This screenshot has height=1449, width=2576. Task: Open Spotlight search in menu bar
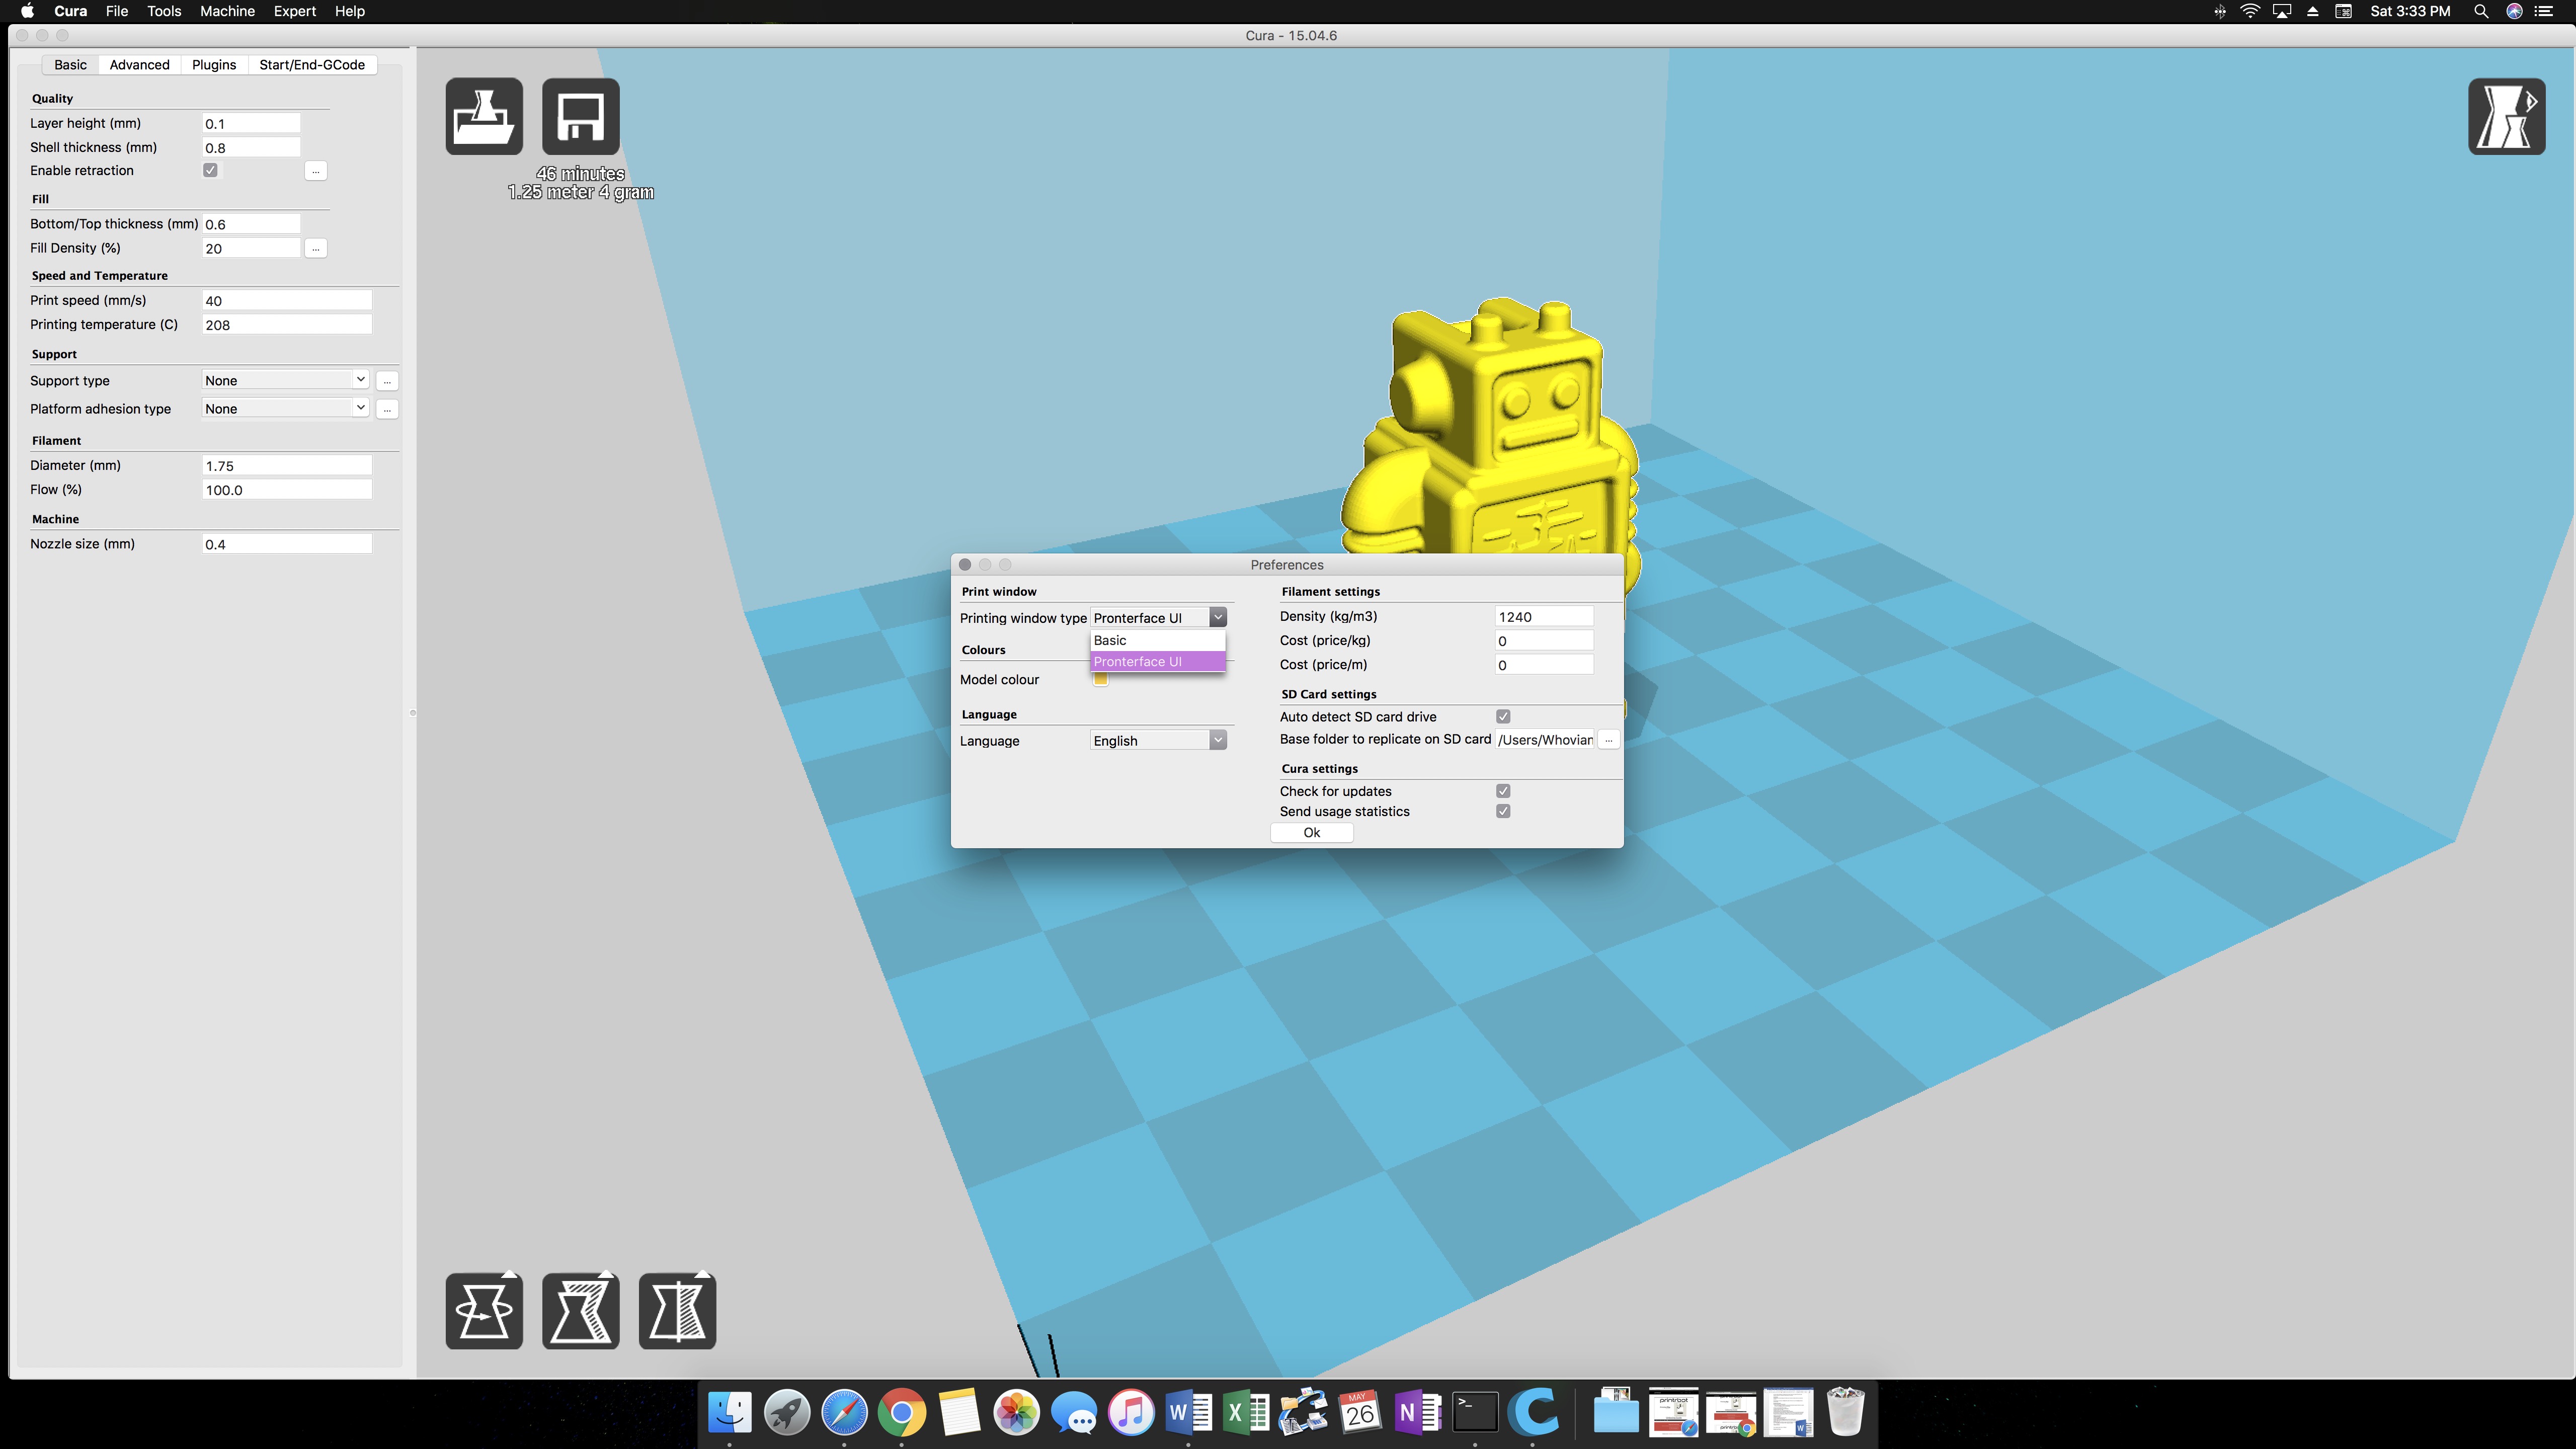2481,11
